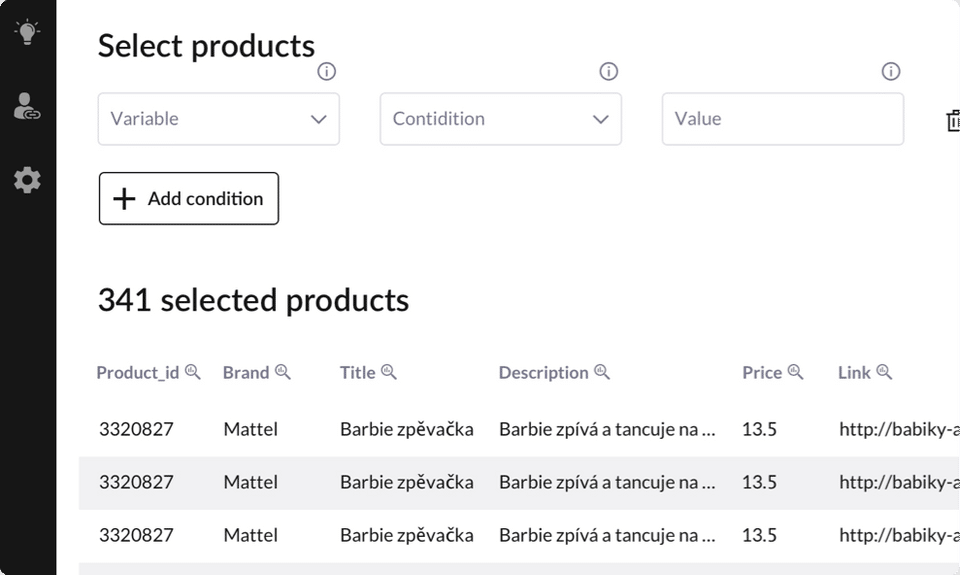
Task: Open the settings gear icon
Action: coord(27,180)
